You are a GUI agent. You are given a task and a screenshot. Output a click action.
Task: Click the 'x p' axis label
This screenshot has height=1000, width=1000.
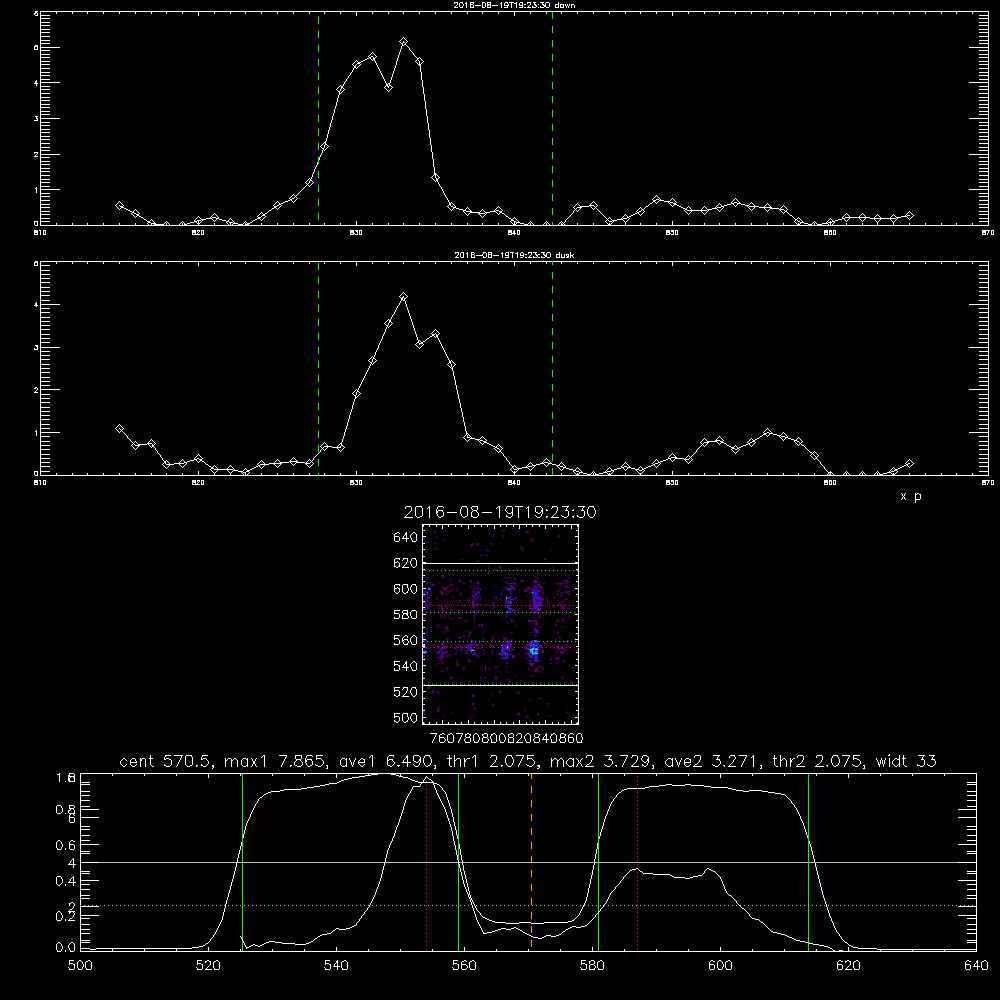(911, 496)
